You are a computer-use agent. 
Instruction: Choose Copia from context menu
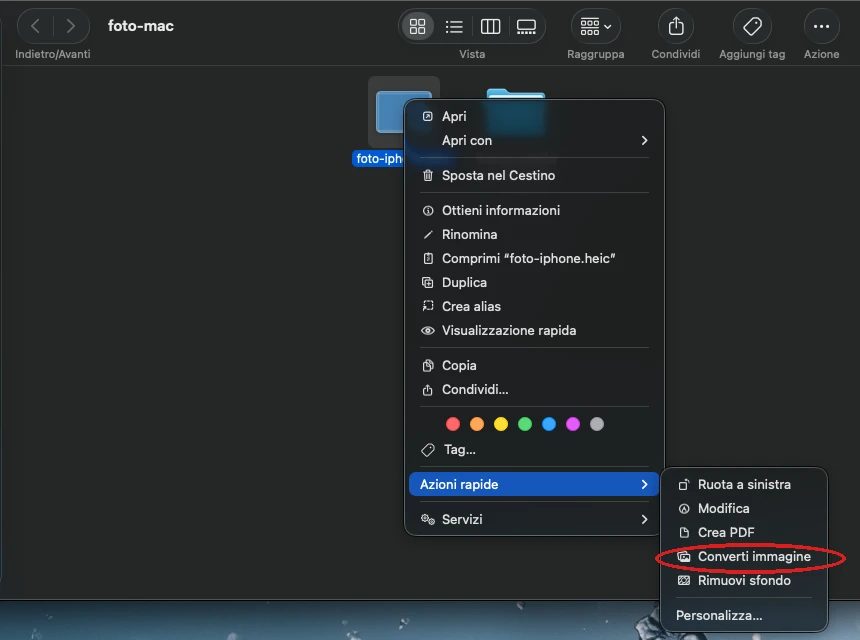click(534, 366)
